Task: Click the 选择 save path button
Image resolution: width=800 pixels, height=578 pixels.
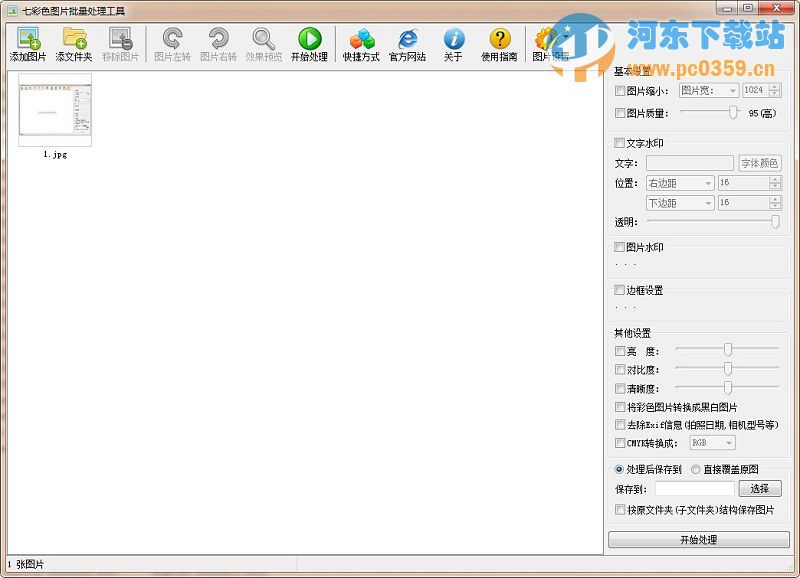Action: (759, 489)
